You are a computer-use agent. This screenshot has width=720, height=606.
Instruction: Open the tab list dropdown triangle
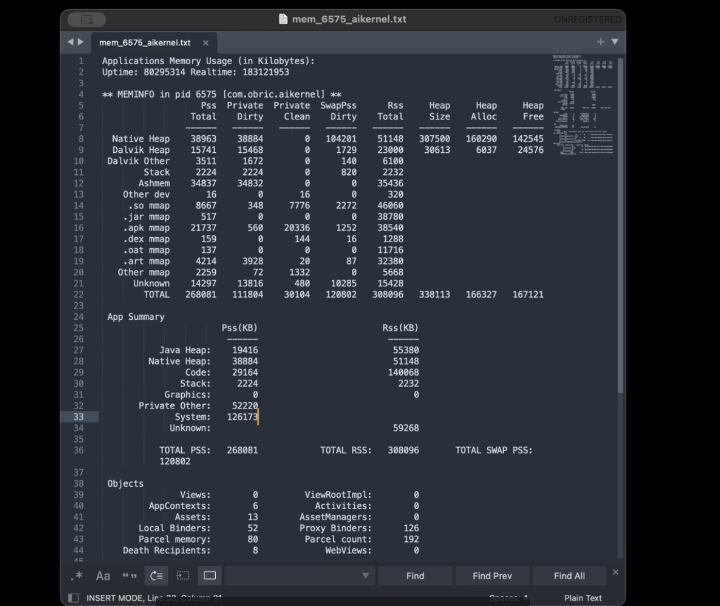[615, 42]
